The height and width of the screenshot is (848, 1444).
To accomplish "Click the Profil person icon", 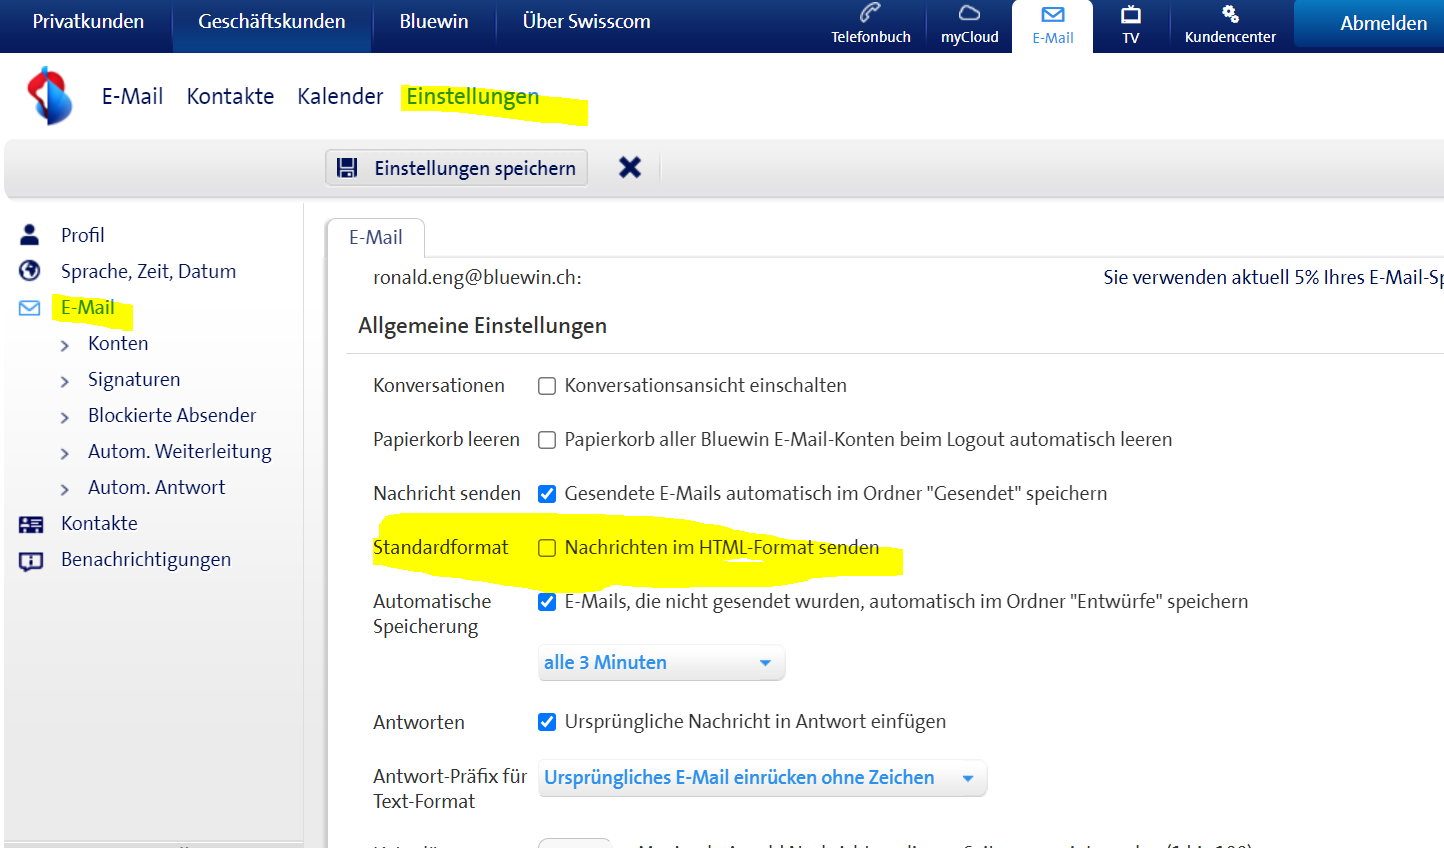I will pyautogui.click(x=30, y=235).
